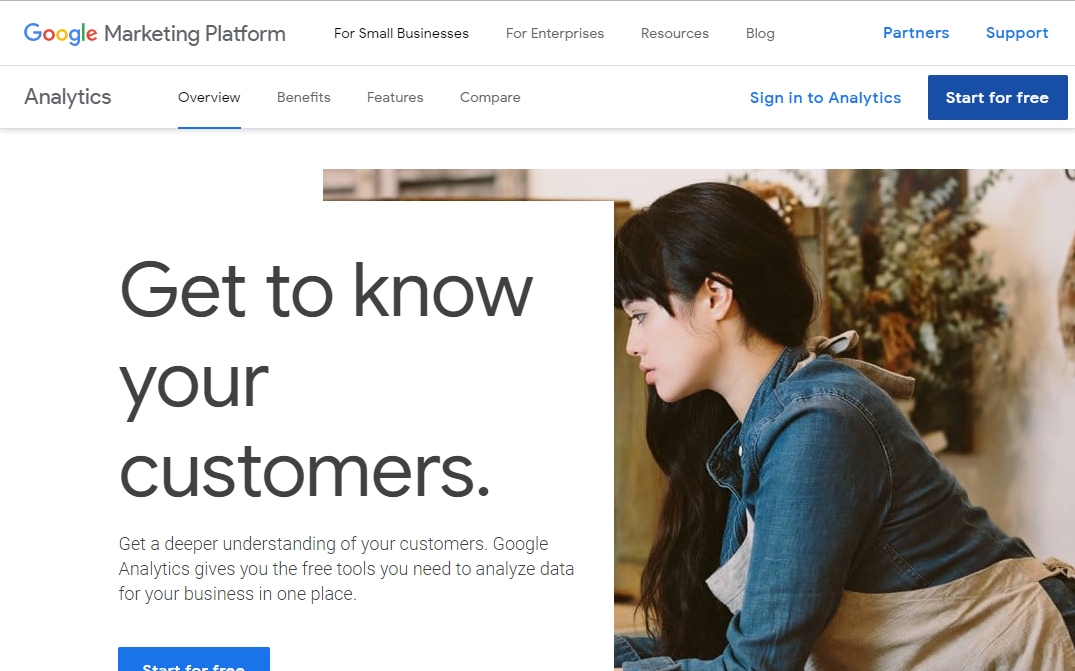Screen dimensions: 1075x671
Task: Switch to the Compare tab
Action: (x=490, y=97)
